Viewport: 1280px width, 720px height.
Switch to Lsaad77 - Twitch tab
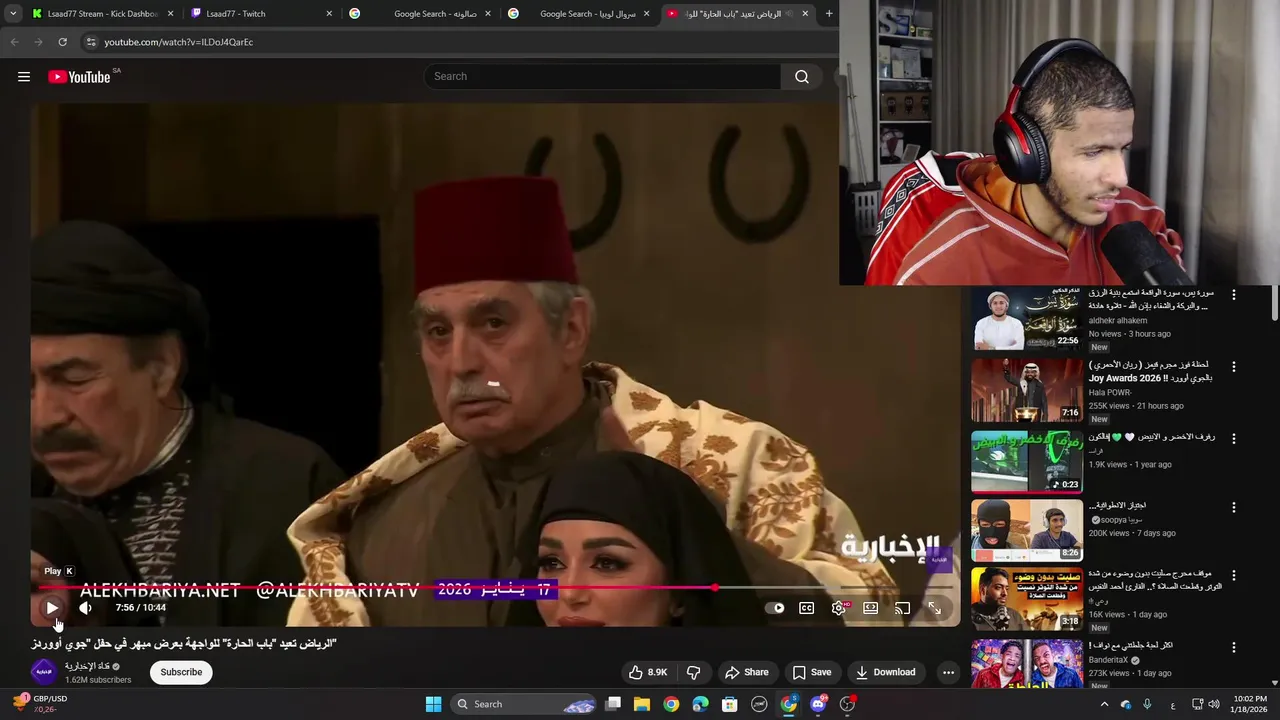point(262,14)
